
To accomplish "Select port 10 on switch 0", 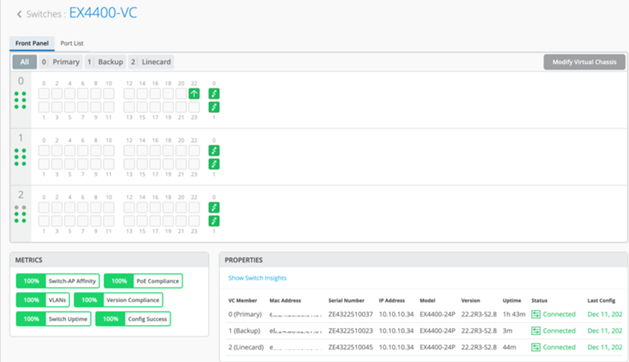I will (x=109, y=94).
